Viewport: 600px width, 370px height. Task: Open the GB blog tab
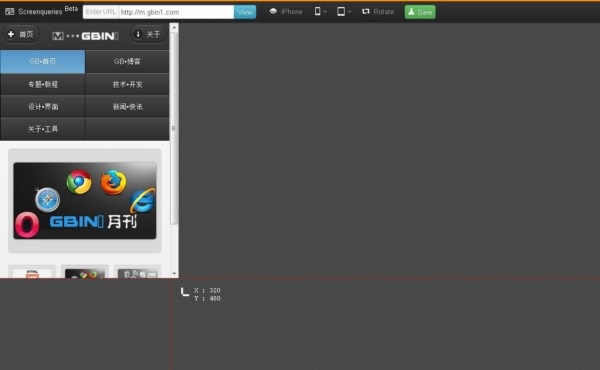[x=127, y=62]
